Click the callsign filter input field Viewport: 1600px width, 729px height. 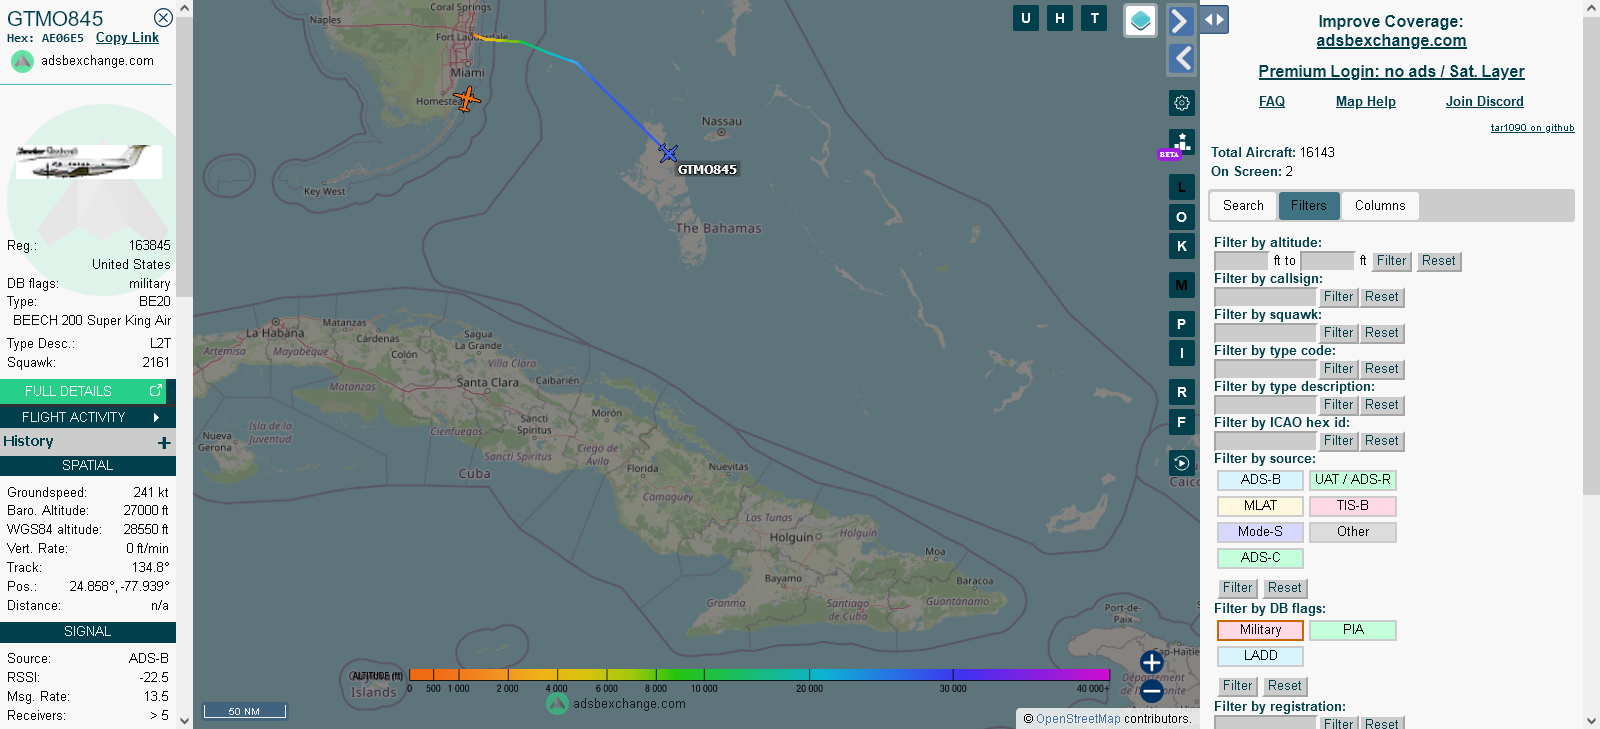1265,297
